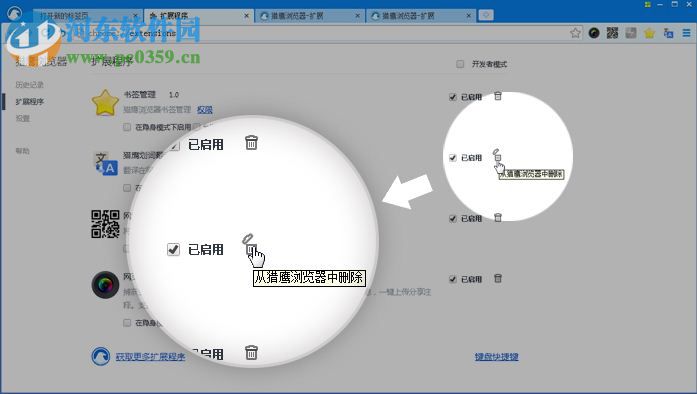Uncheck 已启用 for the camera screenshot extension
697x394 pixels.
[453, 279]
